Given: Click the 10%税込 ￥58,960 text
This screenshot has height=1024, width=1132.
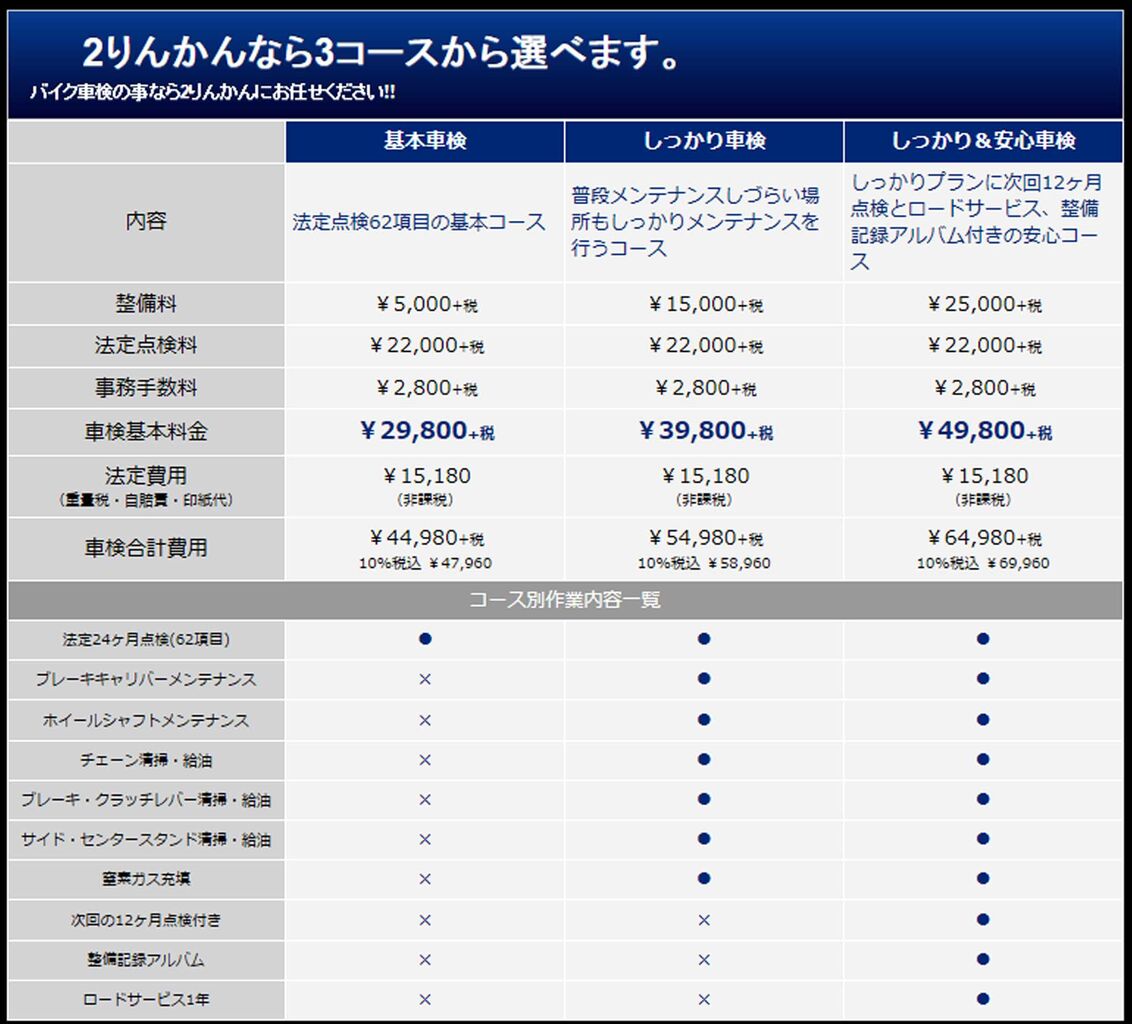Looking at the screenshot, I should click(704, 563).
